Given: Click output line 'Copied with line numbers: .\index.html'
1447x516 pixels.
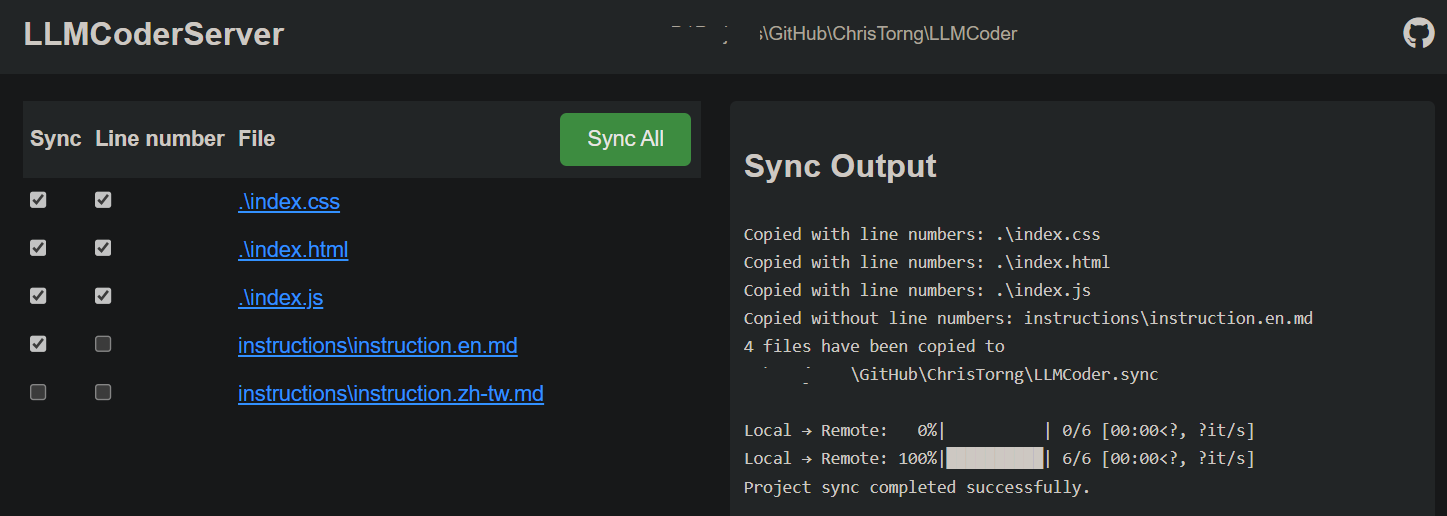Looking at the screenshot, I should (927, 263).
